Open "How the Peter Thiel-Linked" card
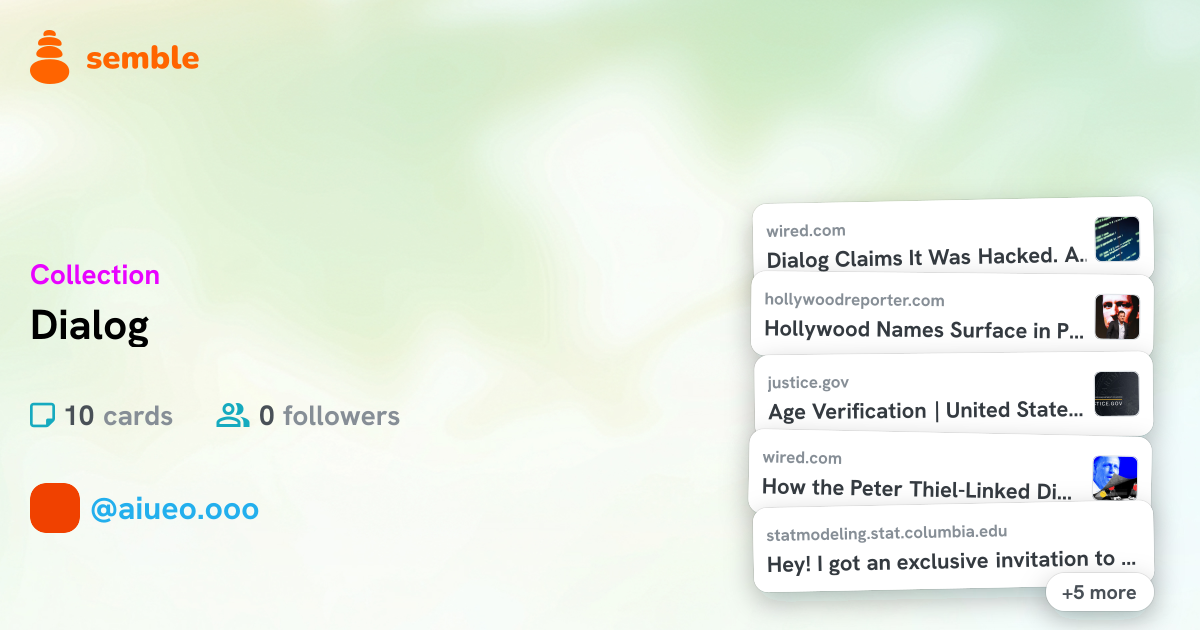Viewport: 1200px width, 630px height. pos(950,473)
